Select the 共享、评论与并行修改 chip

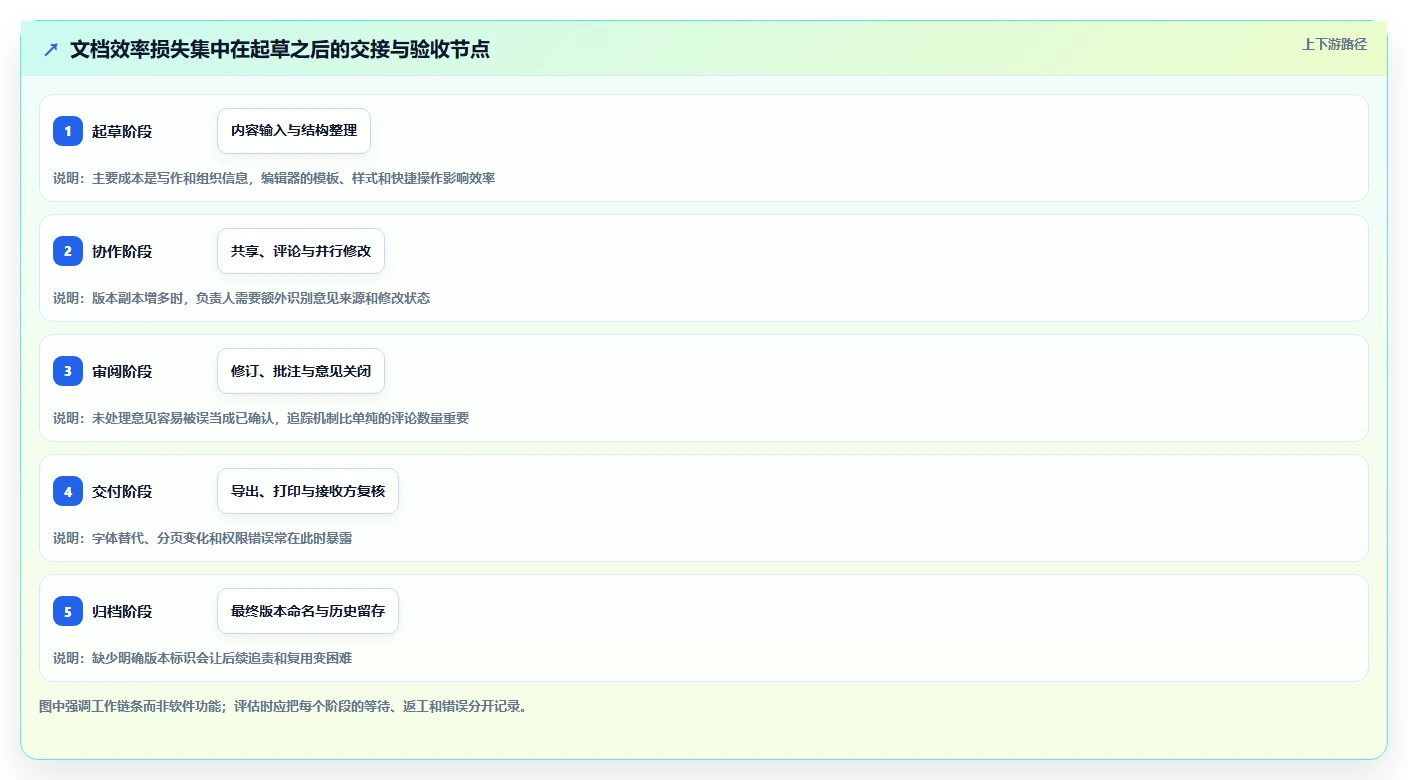[x=301, y=251]
